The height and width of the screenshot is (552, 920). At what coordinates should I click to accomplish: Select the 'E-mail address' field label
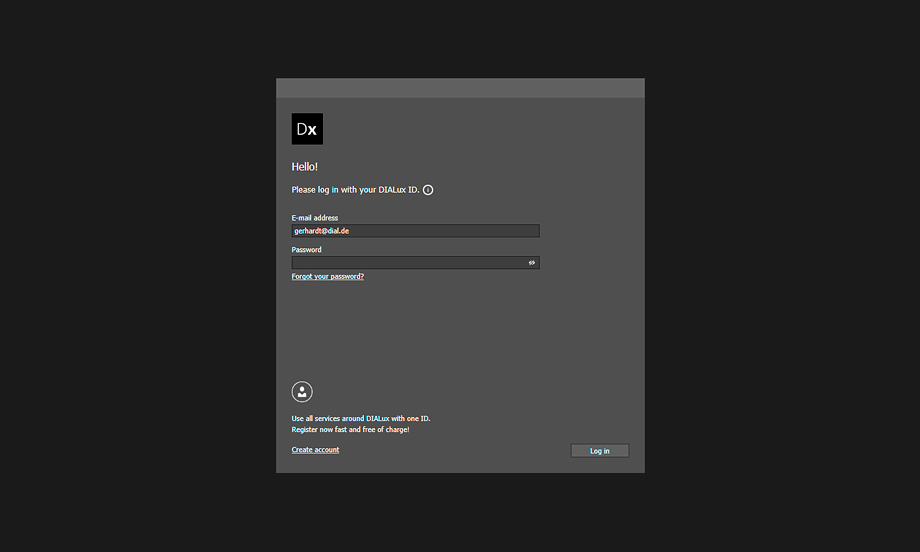[315, 218]
